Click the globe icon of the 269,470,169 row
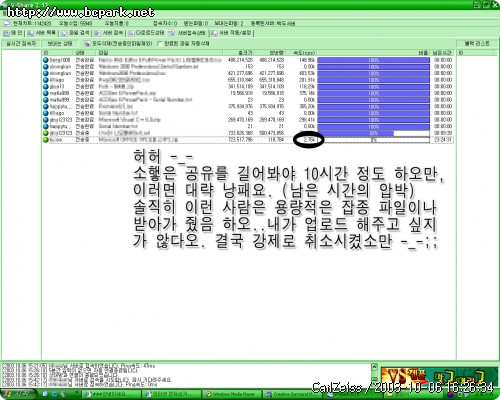The height and width of the screenshot is (400, 500). point(46,120)
